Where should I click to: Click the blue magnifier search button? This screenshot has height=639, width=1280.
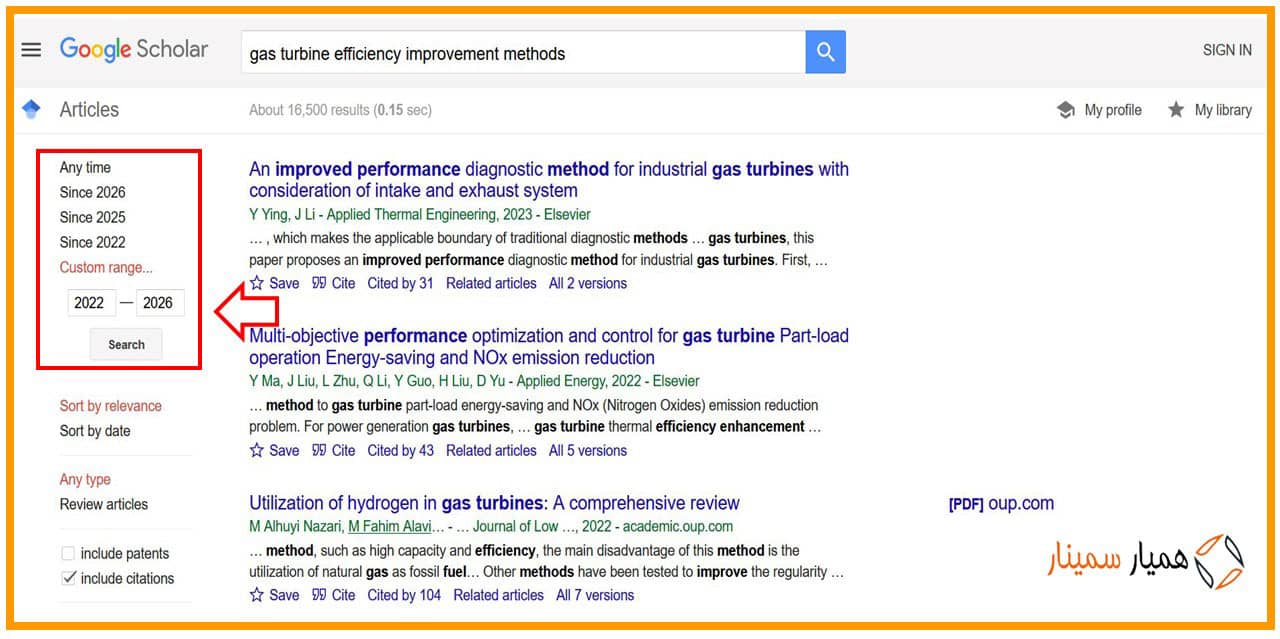(x=825, y=52)
